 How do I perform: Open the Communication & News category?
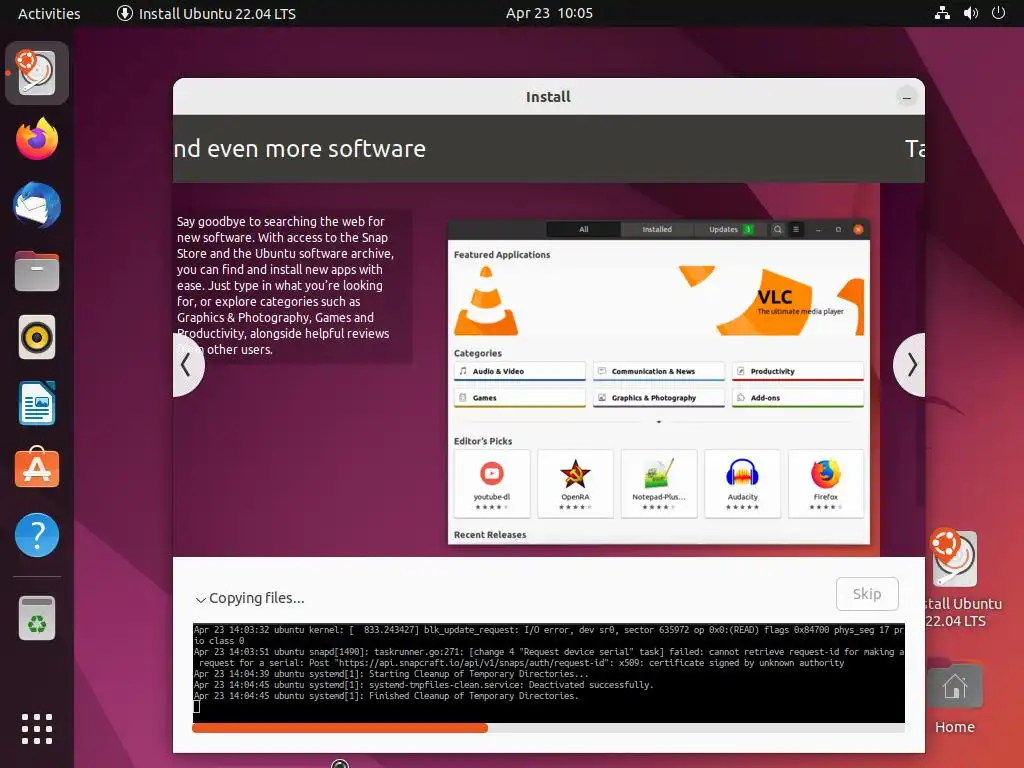click(x=659, y=372)
